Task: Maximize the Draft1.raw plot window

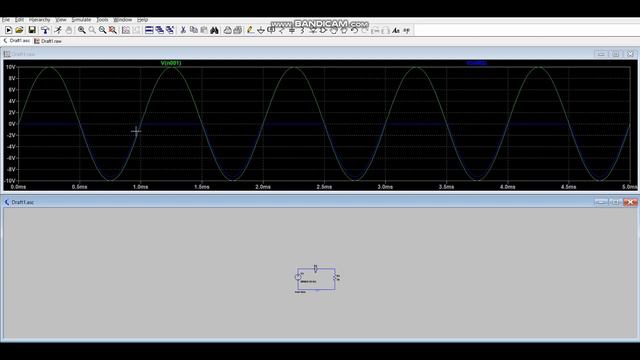Action: [616, 54]
